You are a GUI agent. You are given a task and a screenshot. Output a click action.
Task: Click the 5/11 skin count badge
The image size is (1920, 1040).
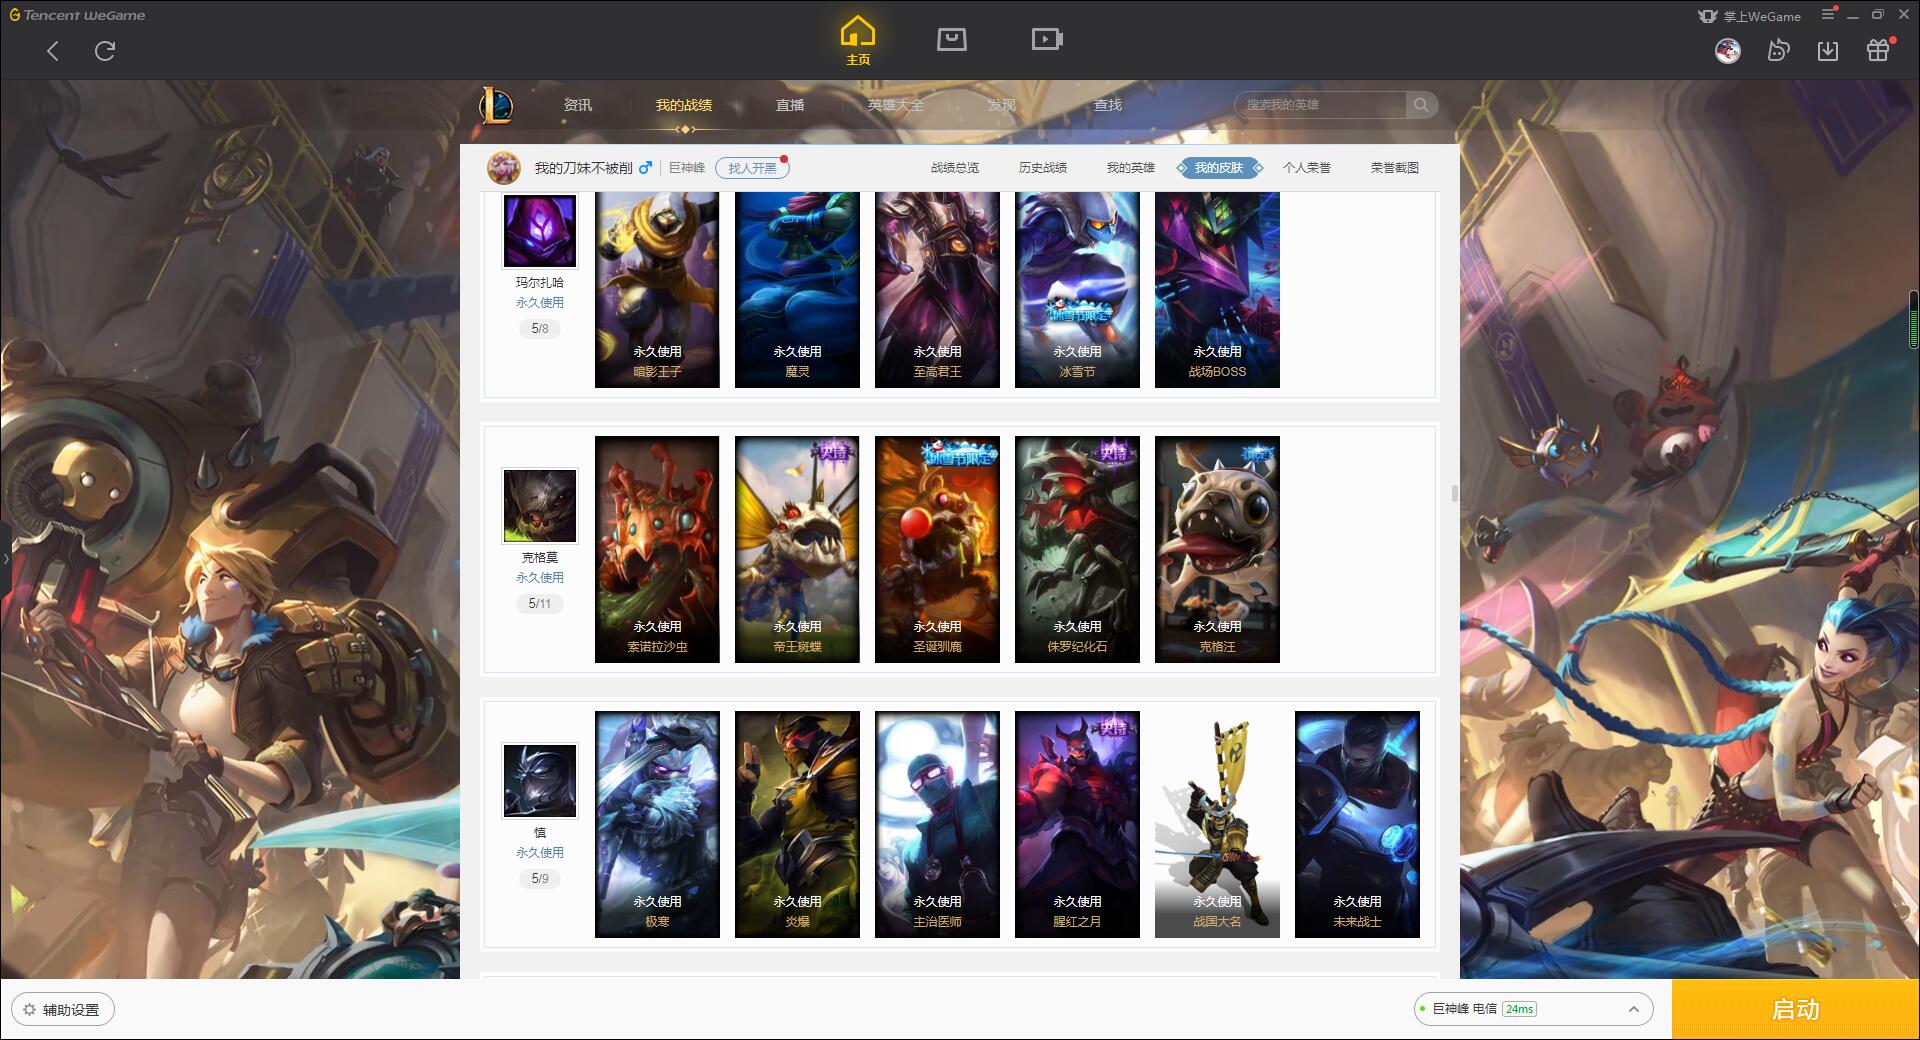point(540,603)
